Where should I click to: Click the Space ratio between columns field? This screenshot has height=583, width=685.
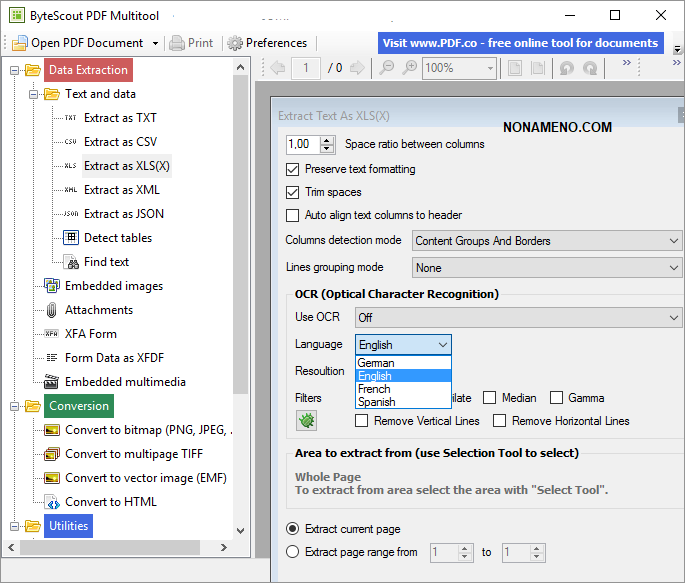coord(303,145)
